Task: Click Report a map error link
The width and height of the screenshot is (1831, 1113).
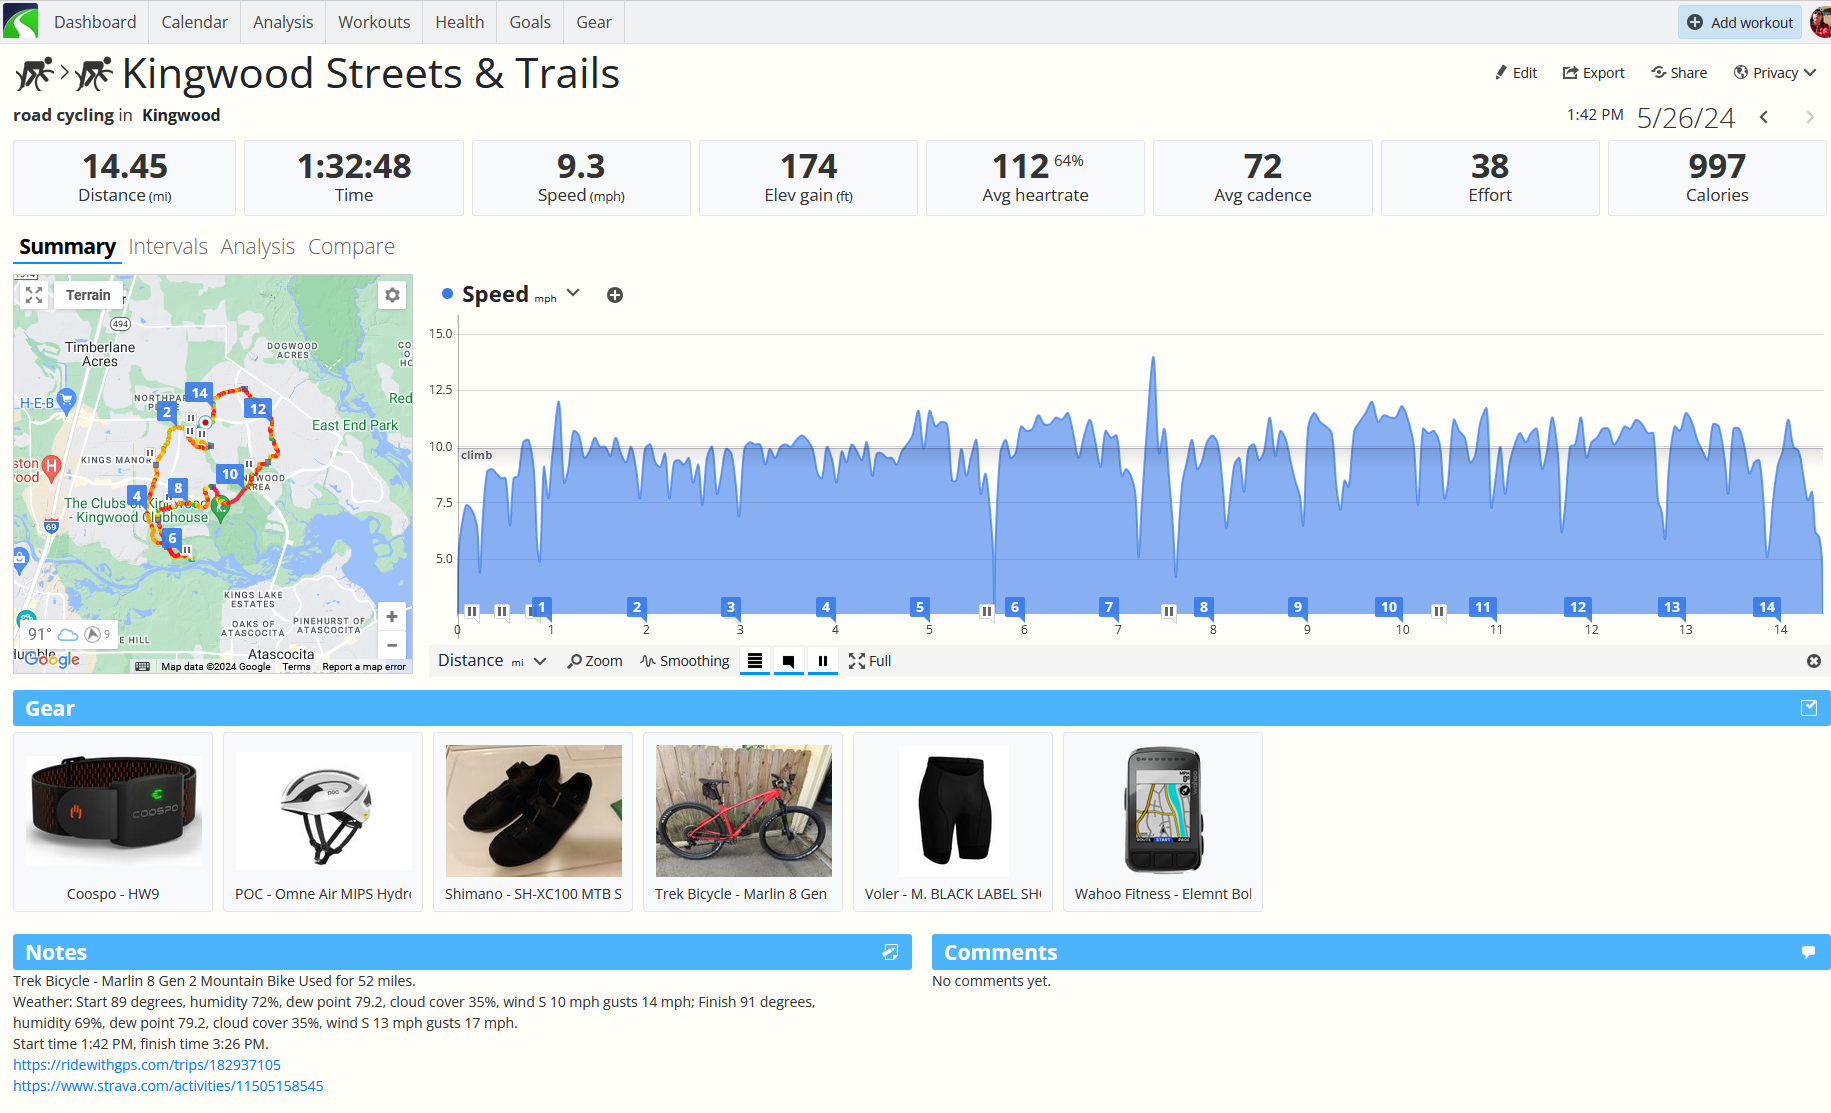Action: 364,667
